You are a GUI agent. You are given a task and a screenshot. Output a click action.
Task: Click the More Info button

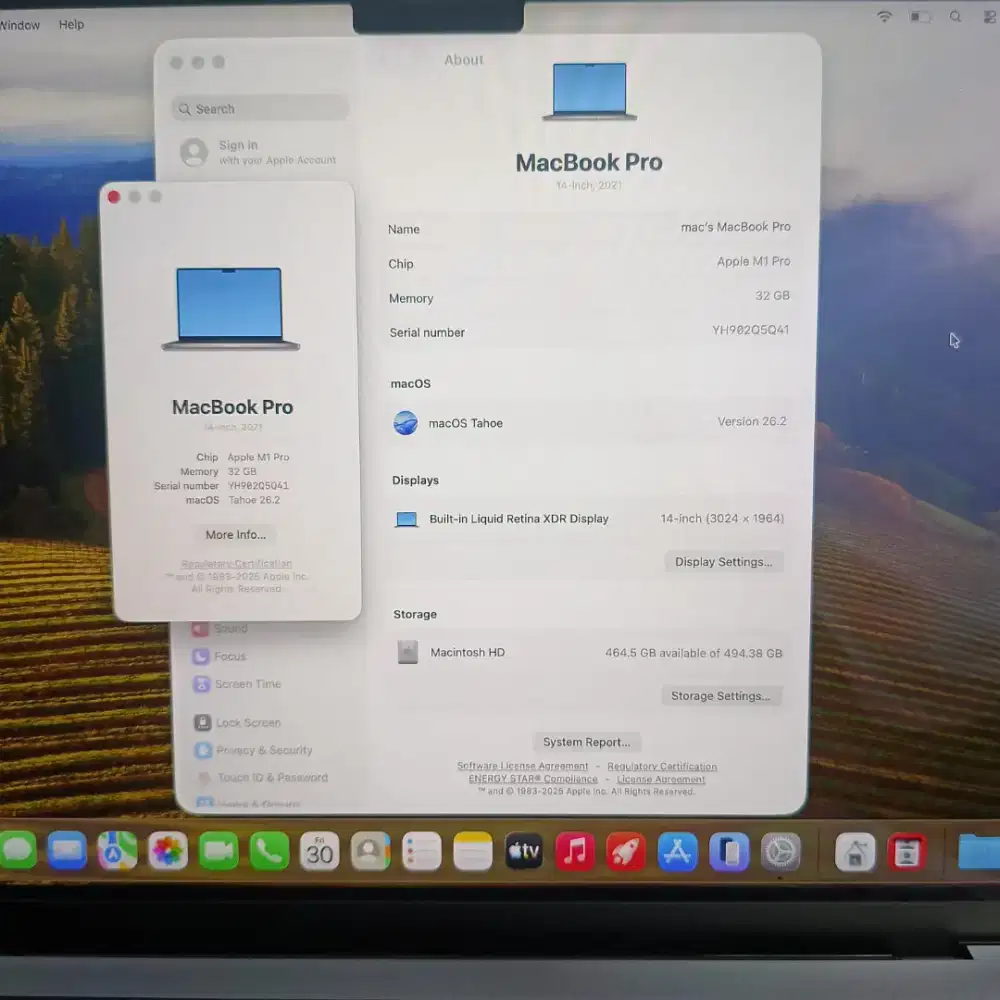(234, 535)
